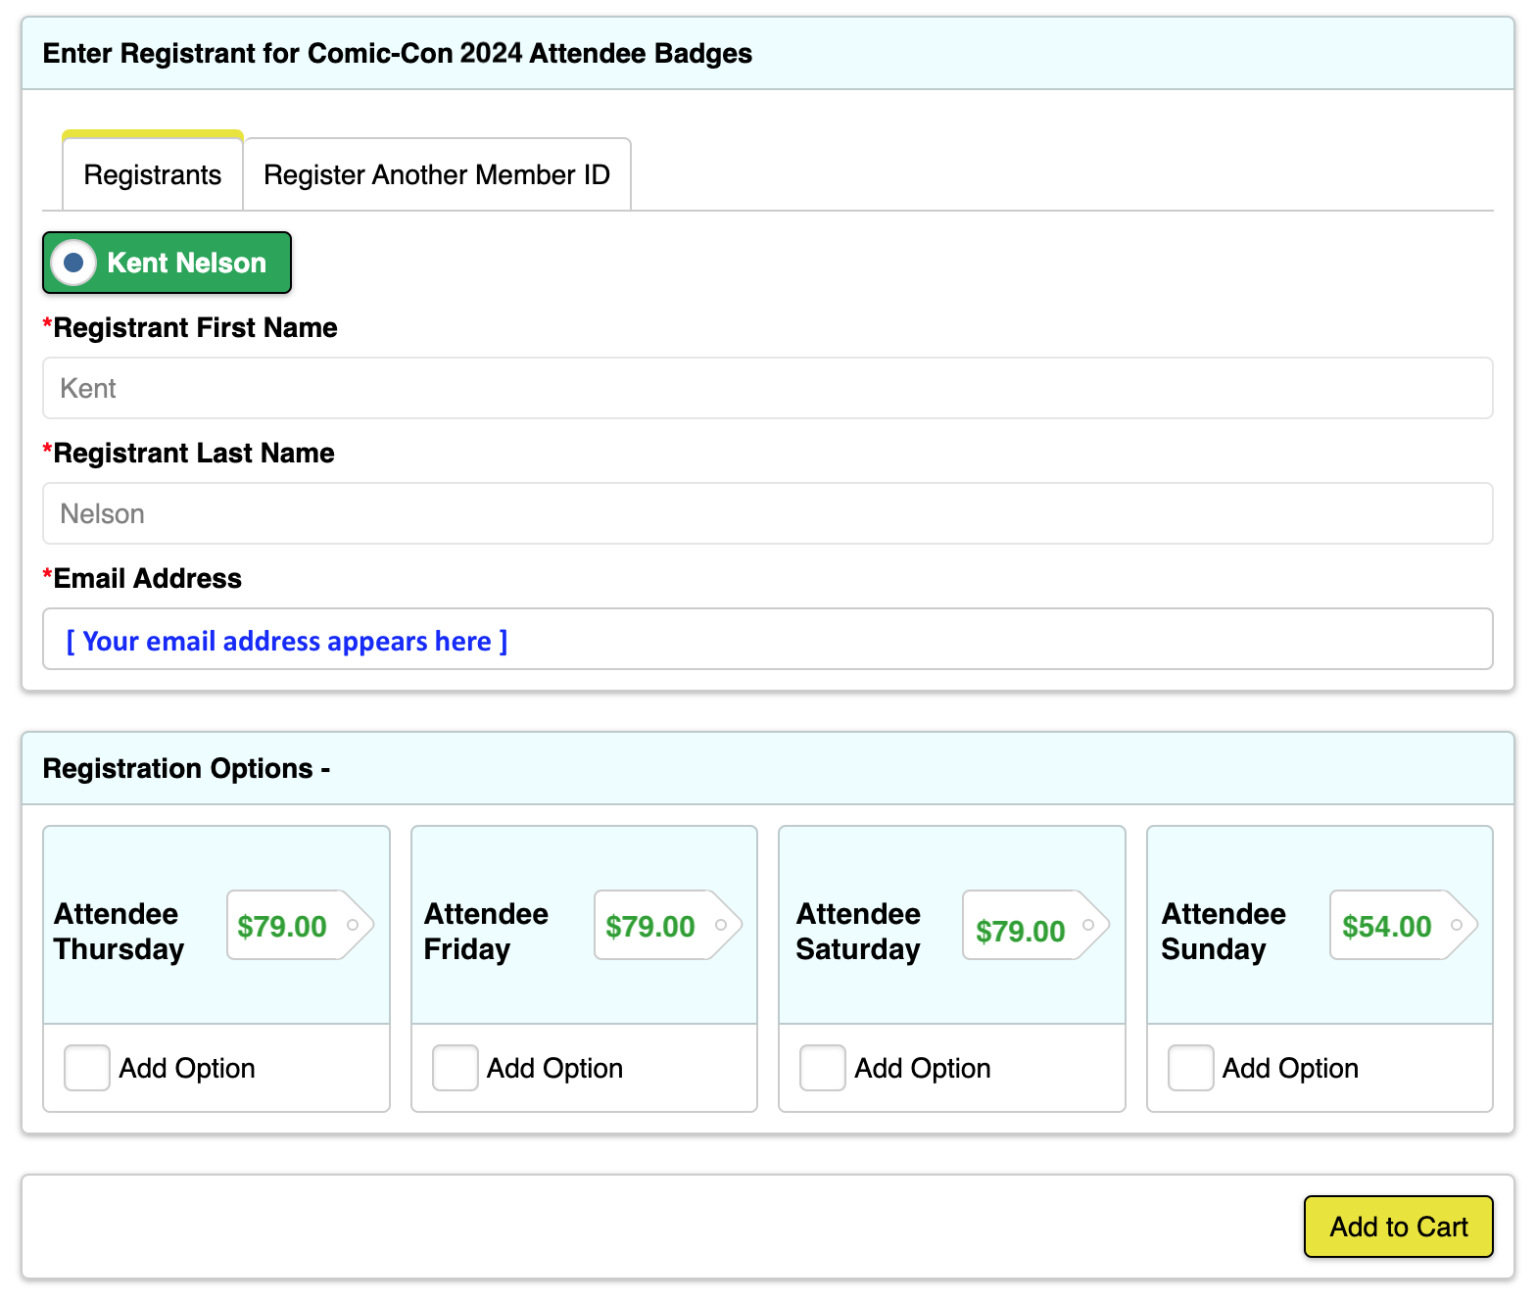Click the Thursday $79.00 price tag
1536x1301 pixels.
coord(300,925)
